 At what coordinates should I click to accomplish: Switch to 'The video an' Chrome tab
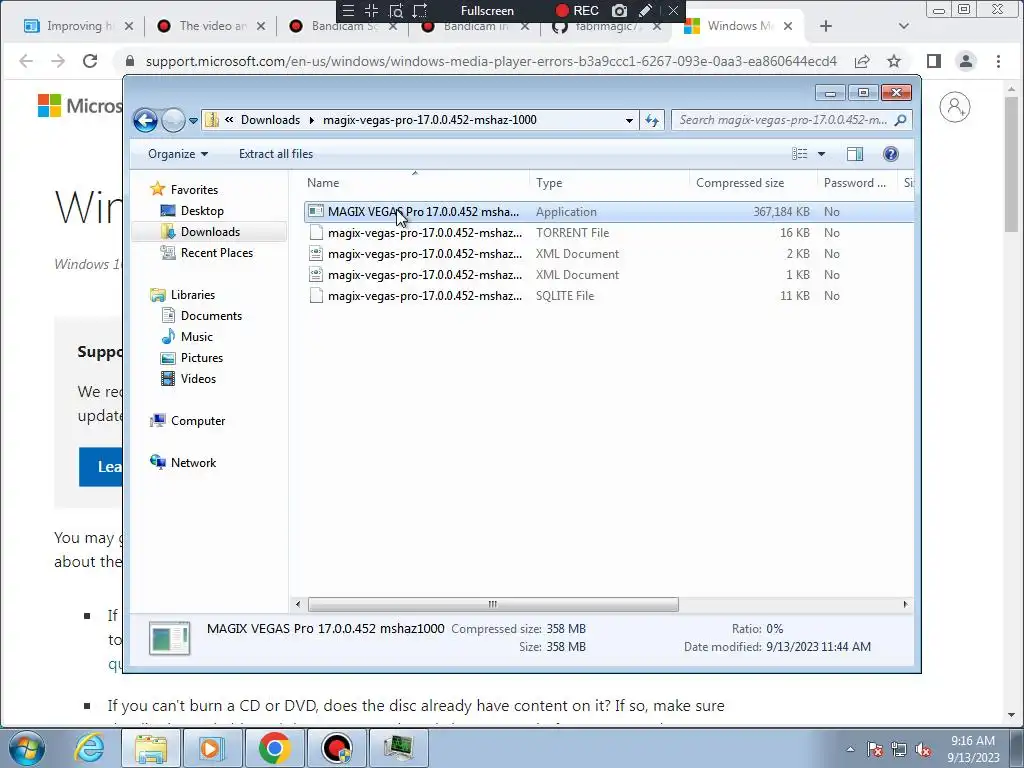tap(212, 26)
